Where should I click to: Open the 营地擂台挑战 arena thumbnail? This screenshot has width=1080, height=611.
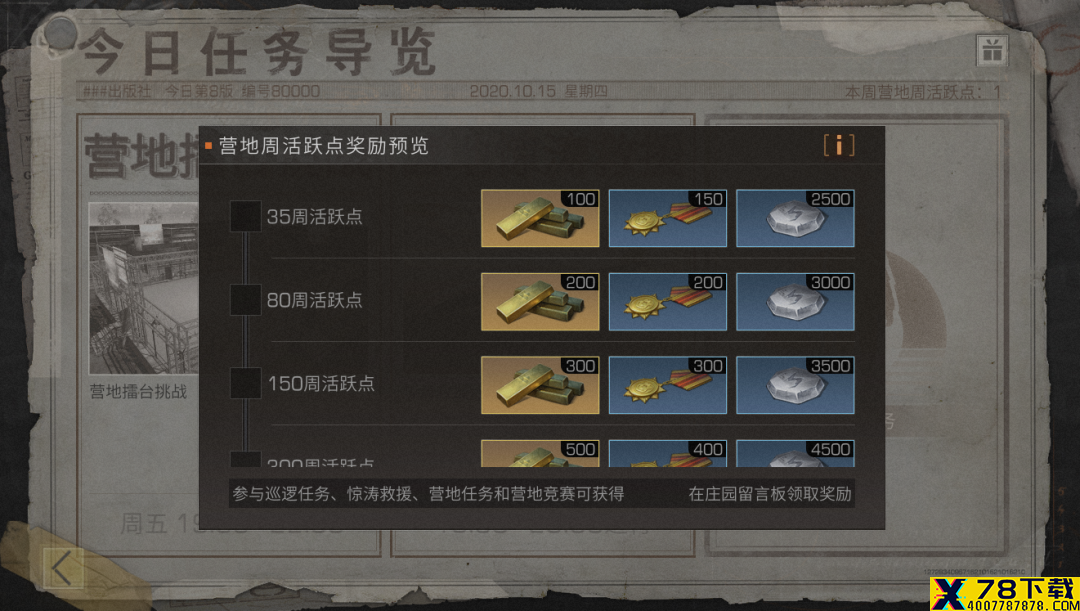[x=144, y=288]
